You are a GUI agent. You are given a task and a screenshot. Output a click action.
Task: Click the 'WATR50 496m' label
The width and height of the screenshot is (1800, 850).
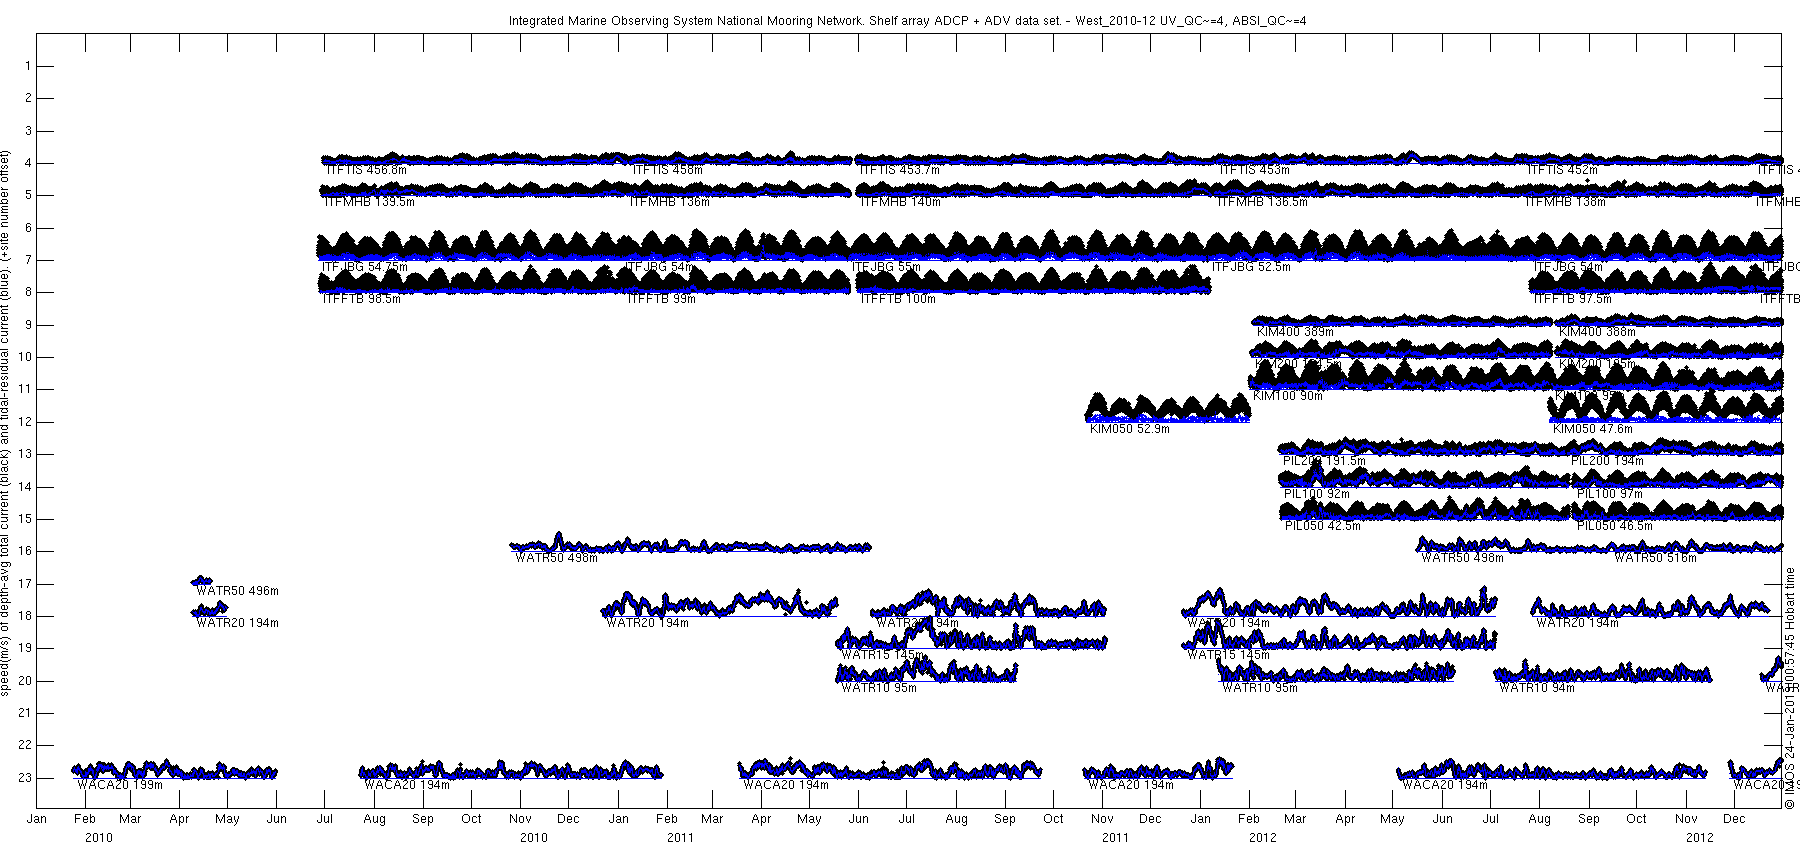[x=237, y=591]
